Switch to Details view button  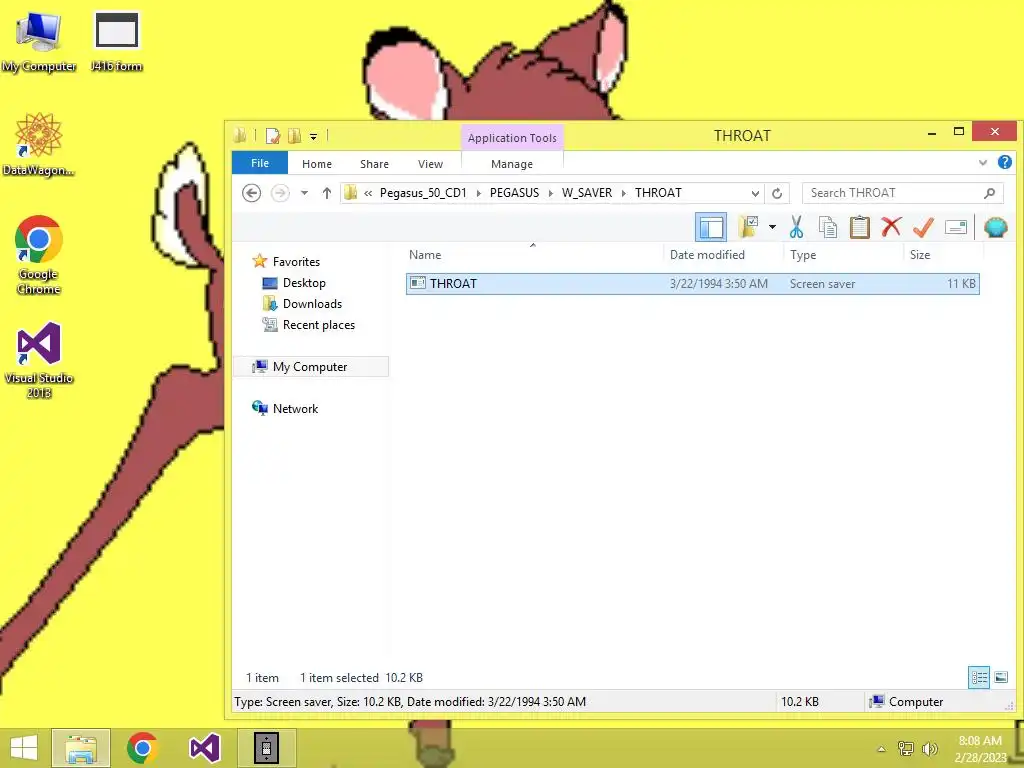(978, 677)
